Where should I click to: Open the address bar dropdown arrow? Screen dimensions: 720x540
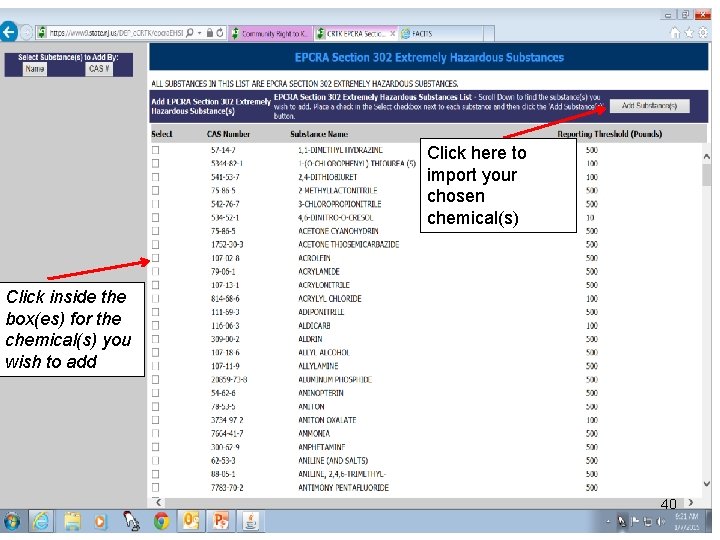(x=199, y=33)
